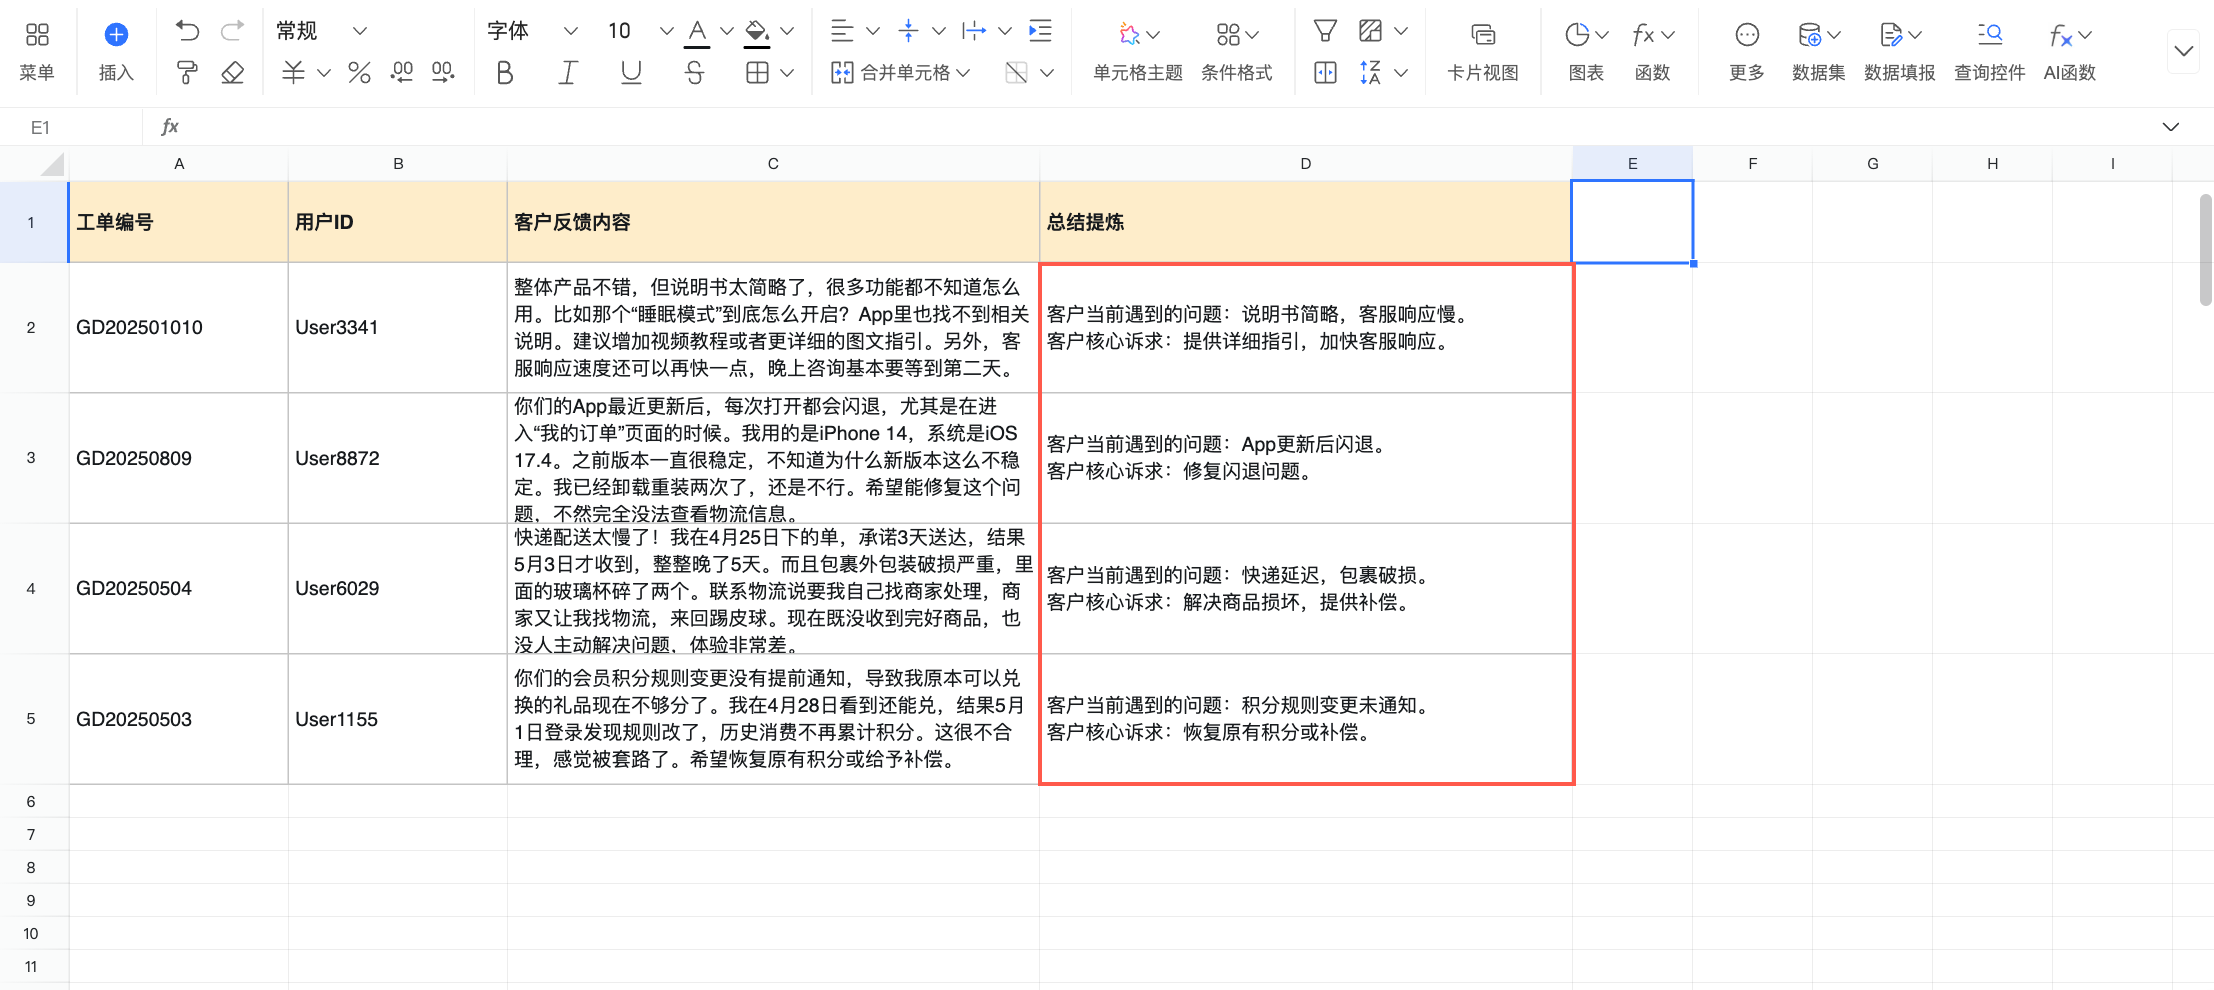
Task: Select column C header
Action: [773, 164]
